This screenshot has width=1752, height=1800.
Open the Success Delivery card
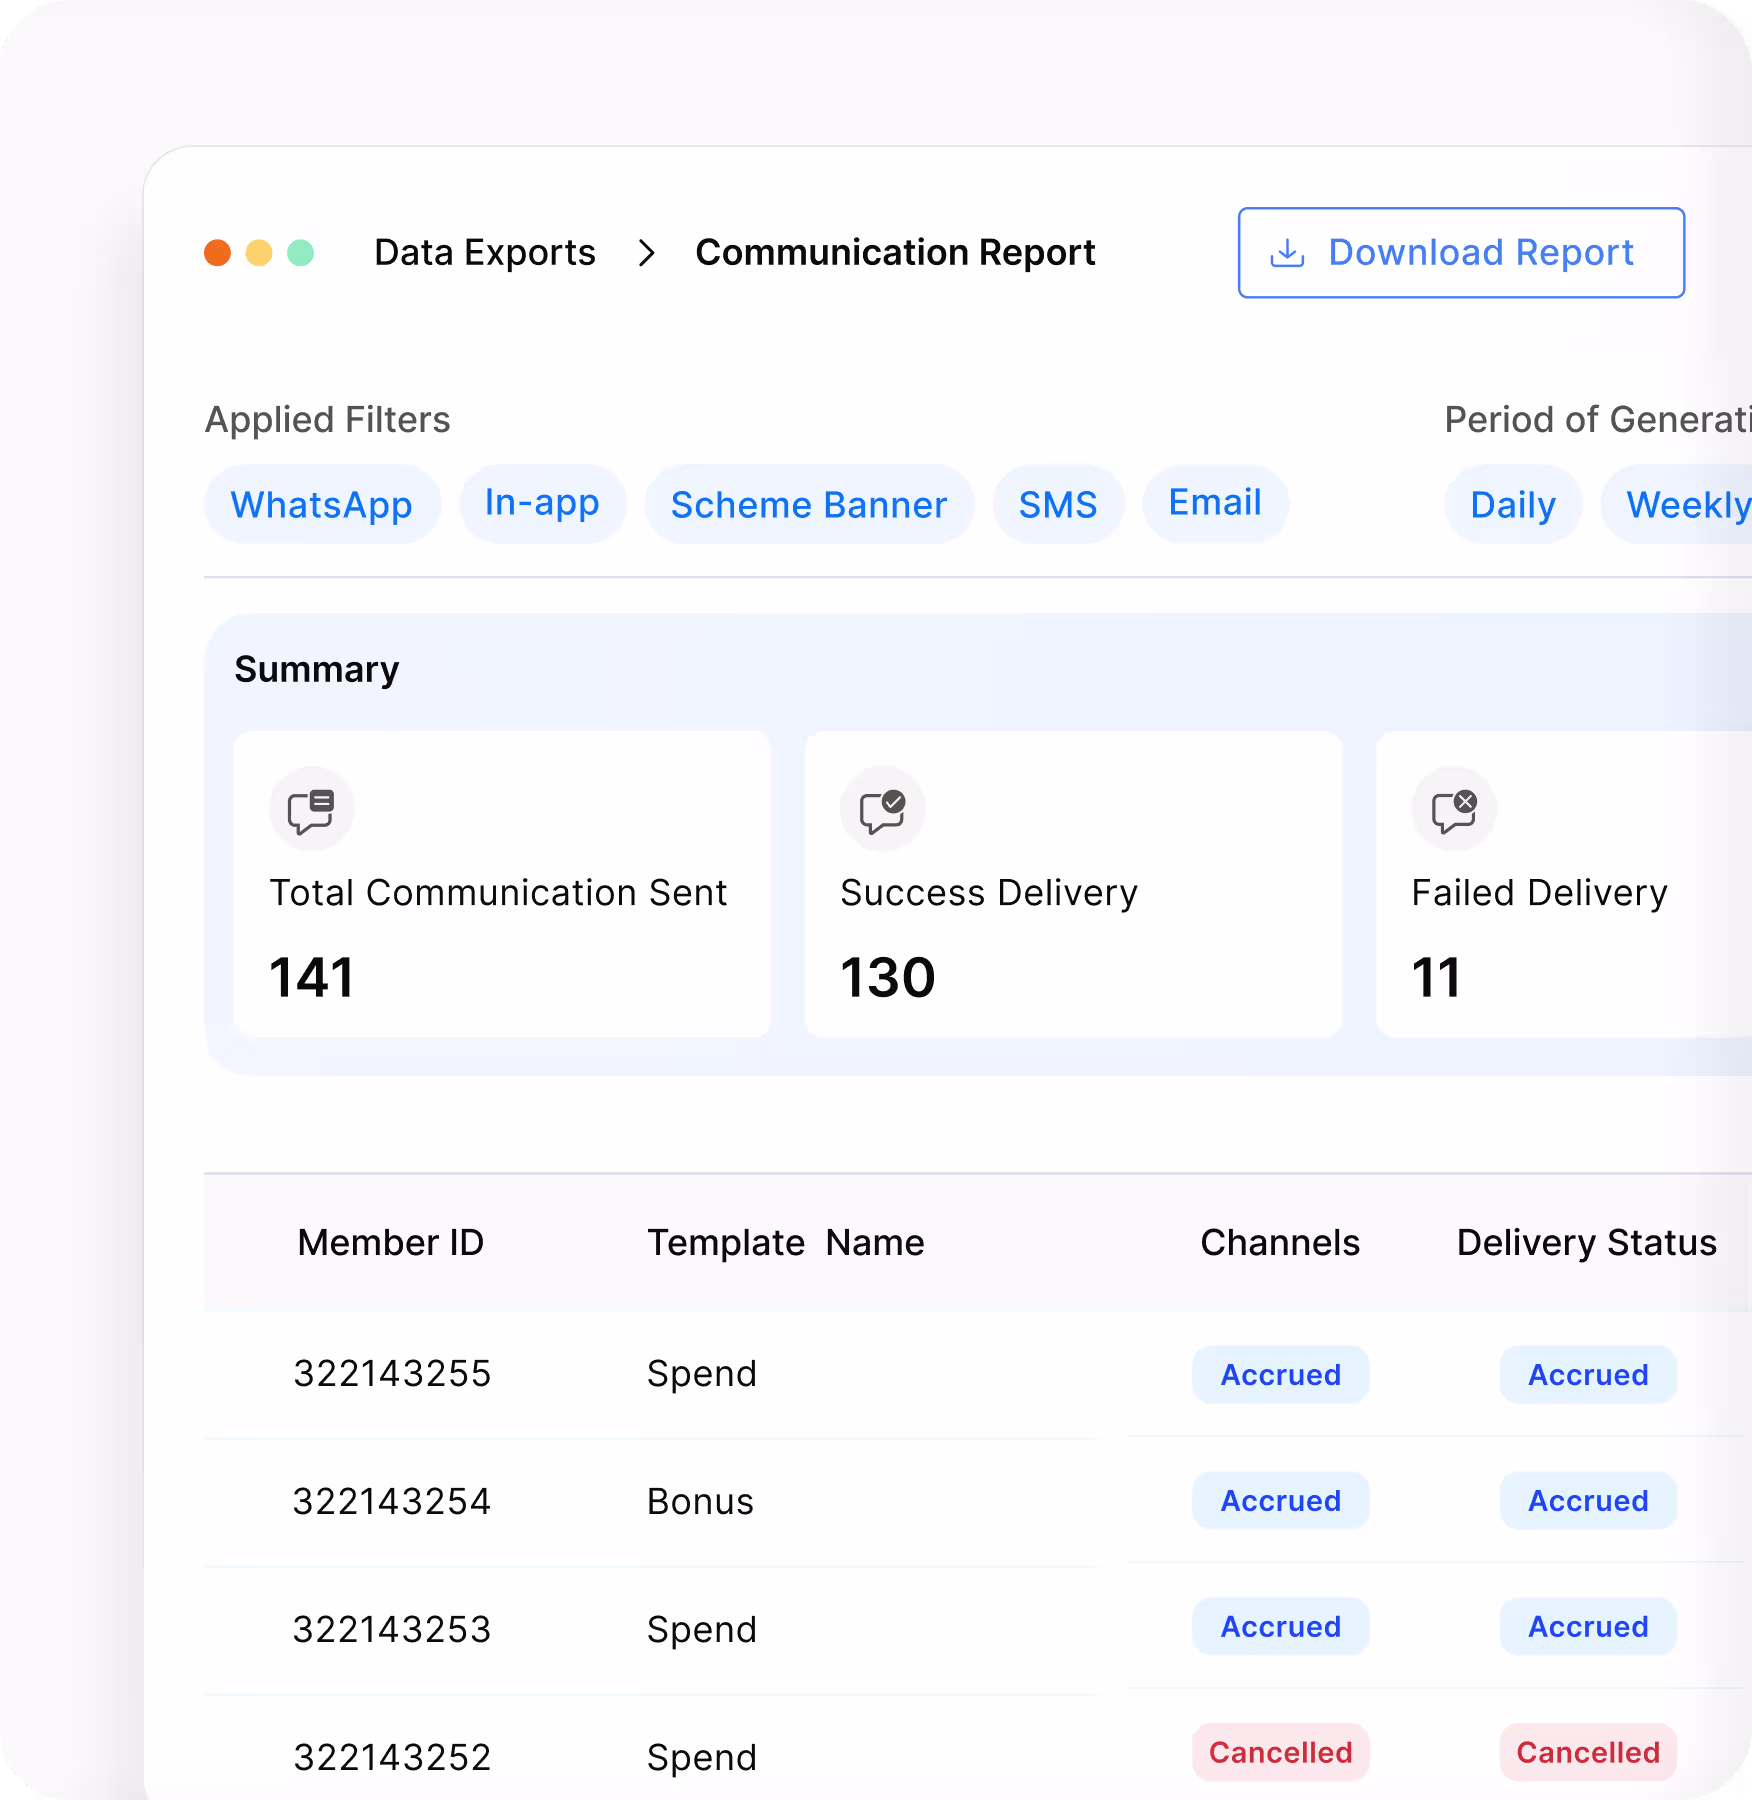(x=1073, y=884)
